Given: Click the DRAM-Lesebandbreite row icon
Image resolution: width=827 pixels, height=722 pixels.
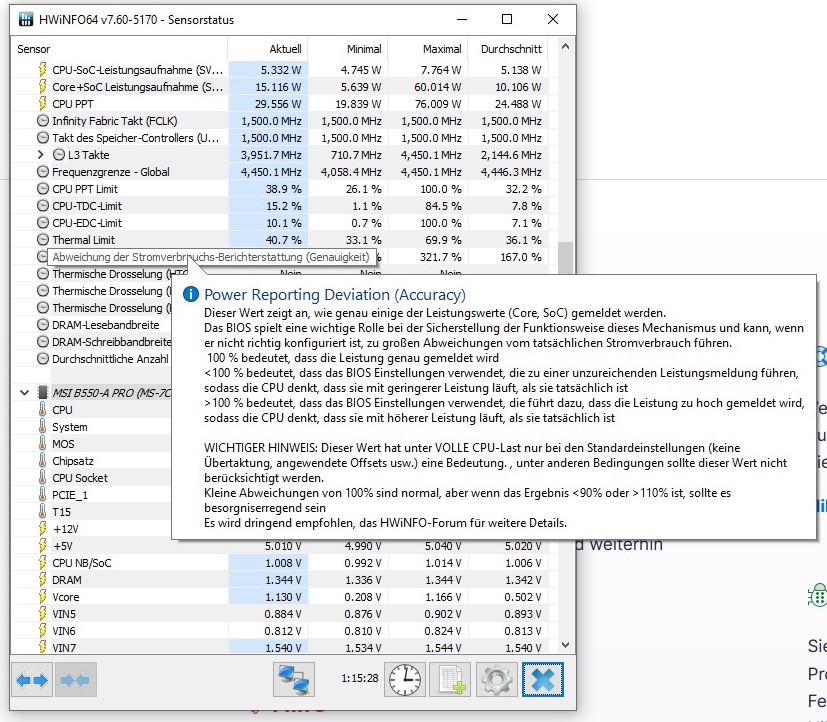Looking at the screenshot, I should [43, 325].
